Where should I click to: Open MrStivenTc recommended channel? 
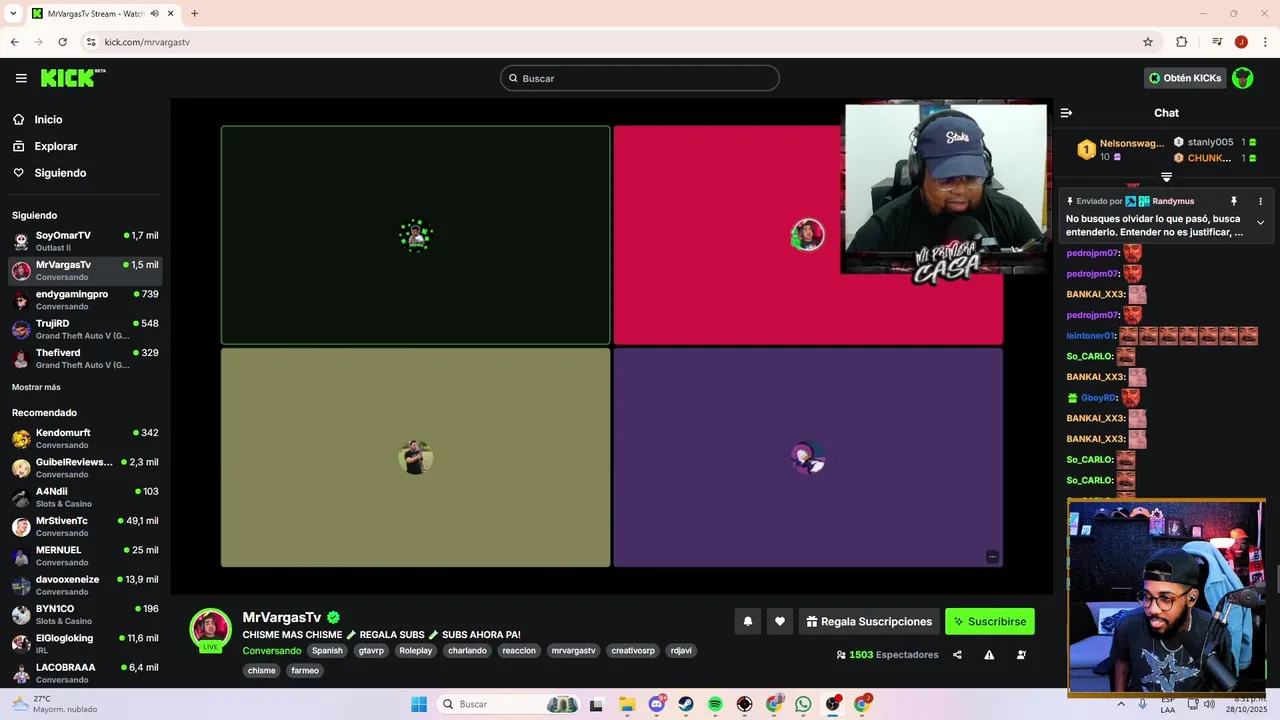tap(85, 526)
